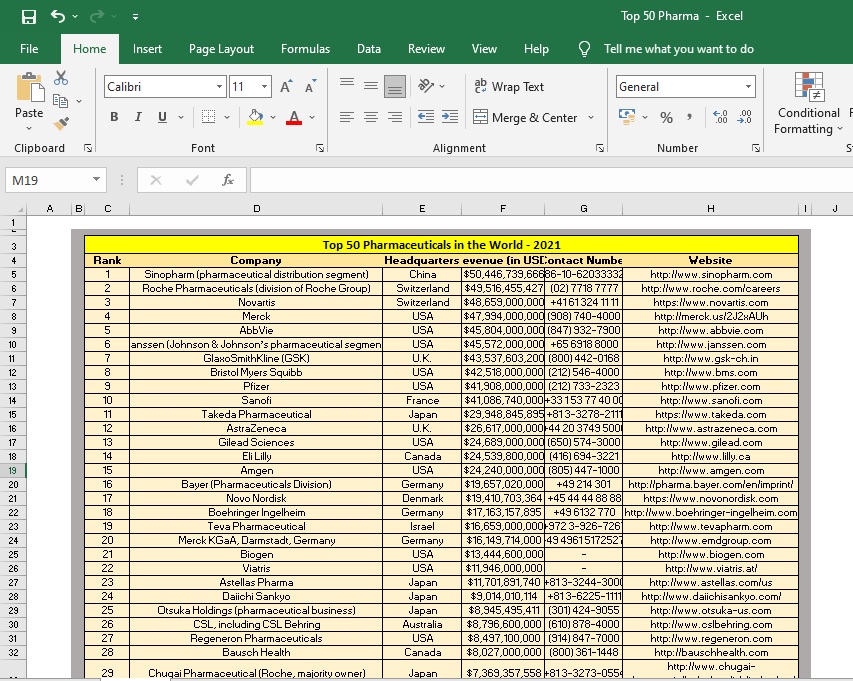The height and width of the screenshot is (681, 853).
Task: Open the font size dropdown
Action: click(x=264, y=86)
